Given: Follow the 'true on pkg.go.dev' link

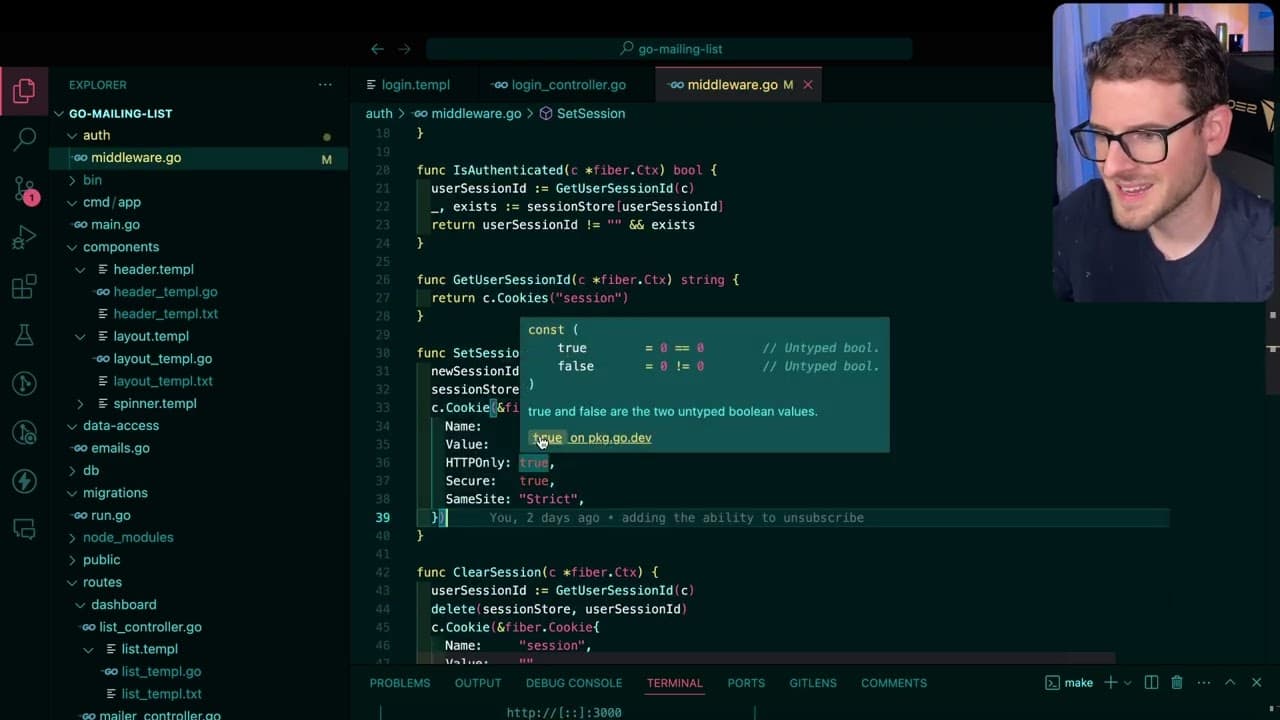Looking at the screenshot, I should click(591, 438).
